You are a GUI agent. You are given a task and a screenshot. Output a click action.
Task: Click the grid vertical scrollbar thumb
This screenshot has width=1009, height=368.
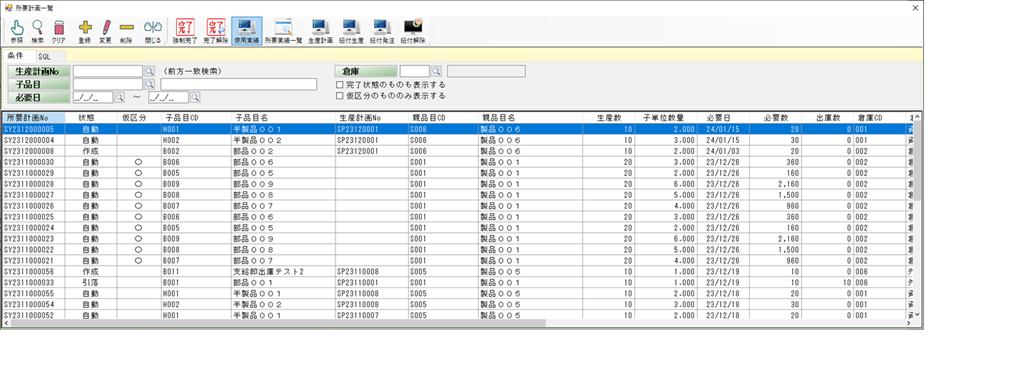(x=918, y=161)
